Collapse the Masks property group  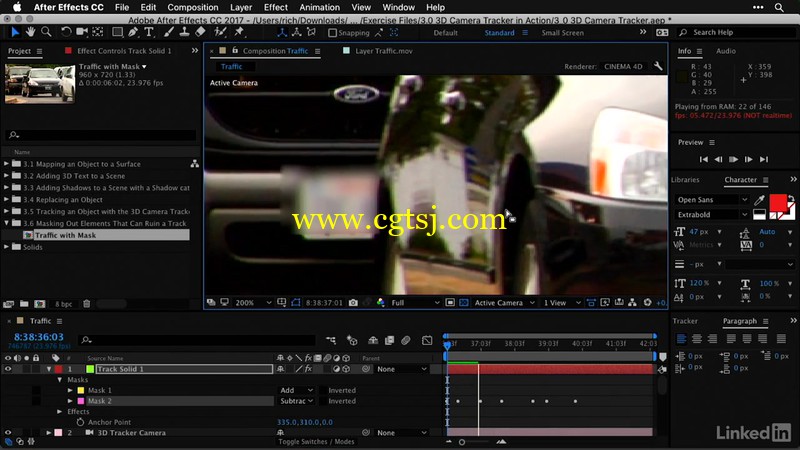click(x=60, y=380)
